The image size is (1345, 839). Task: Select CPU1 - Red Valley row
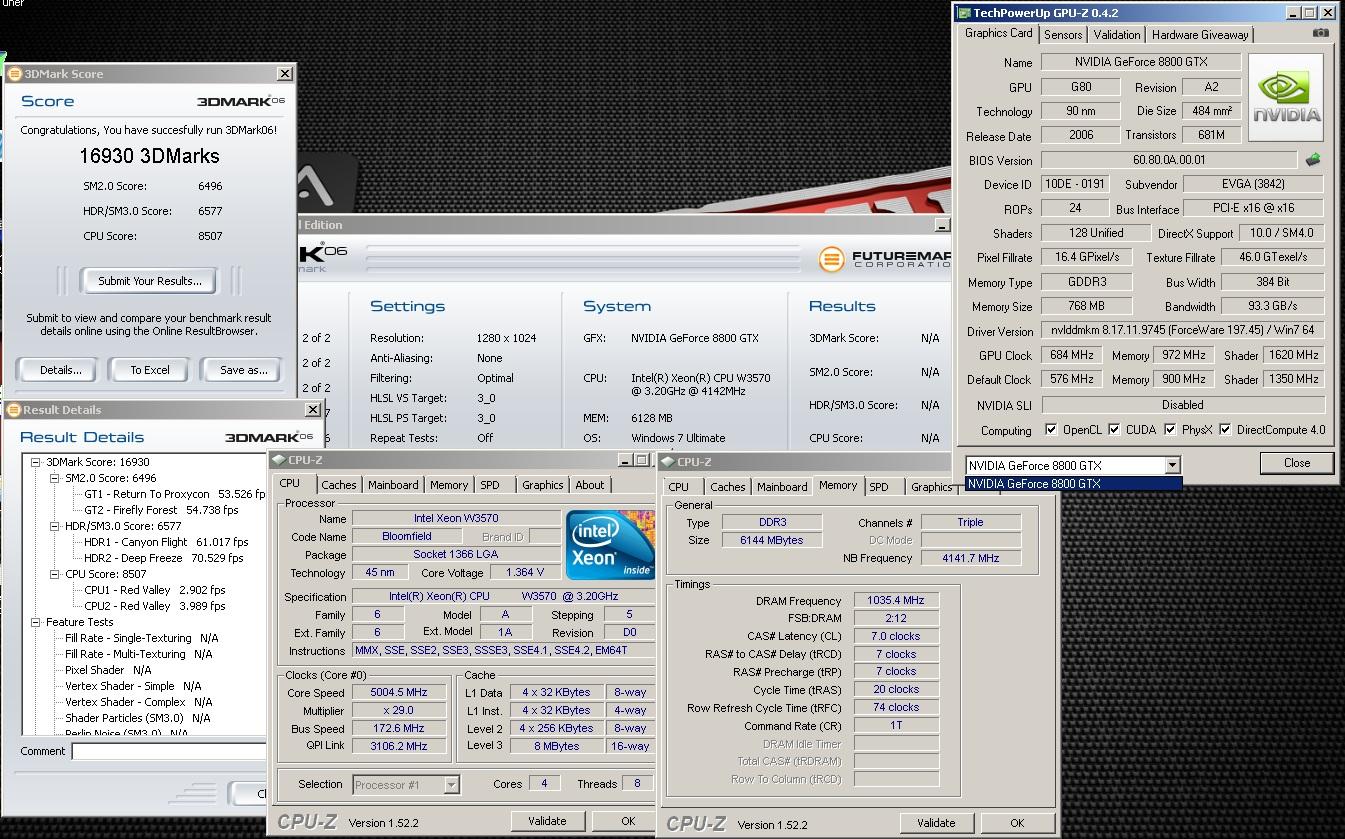coord(155,590)
